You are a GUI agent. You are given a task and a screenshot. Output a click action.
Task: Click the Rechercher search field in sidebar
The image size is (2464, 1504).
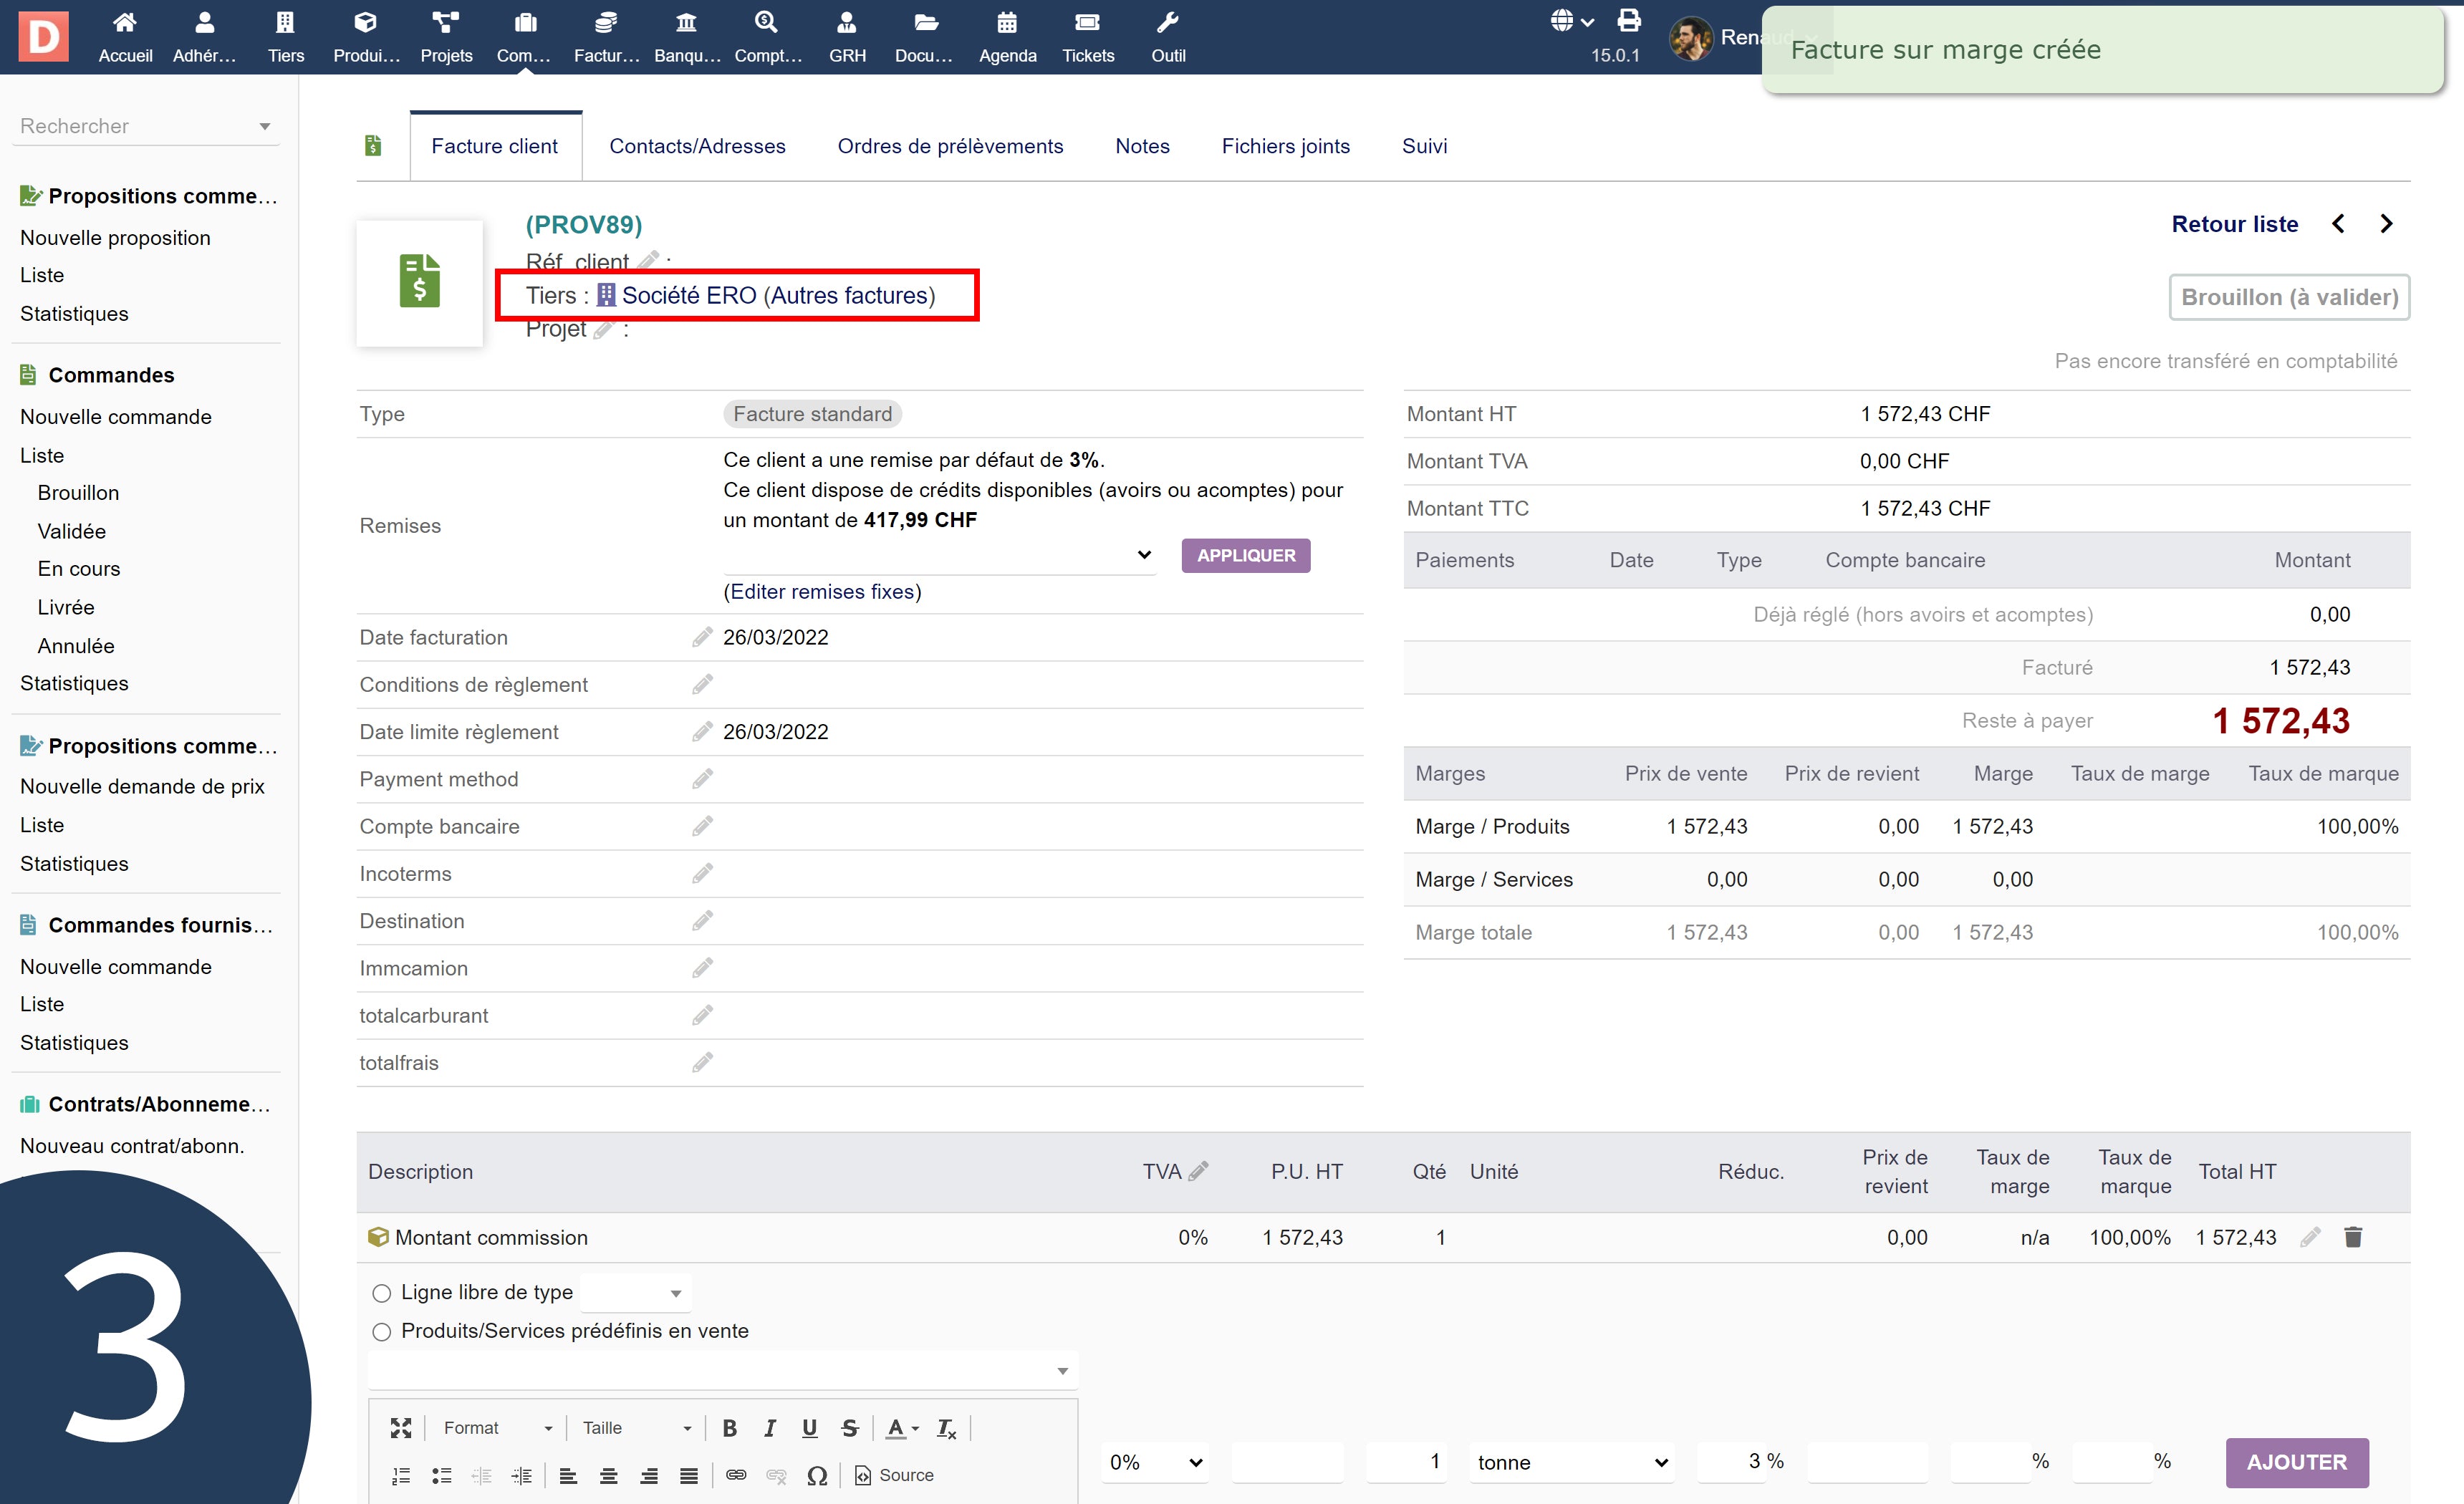click(x=135, y=126)
